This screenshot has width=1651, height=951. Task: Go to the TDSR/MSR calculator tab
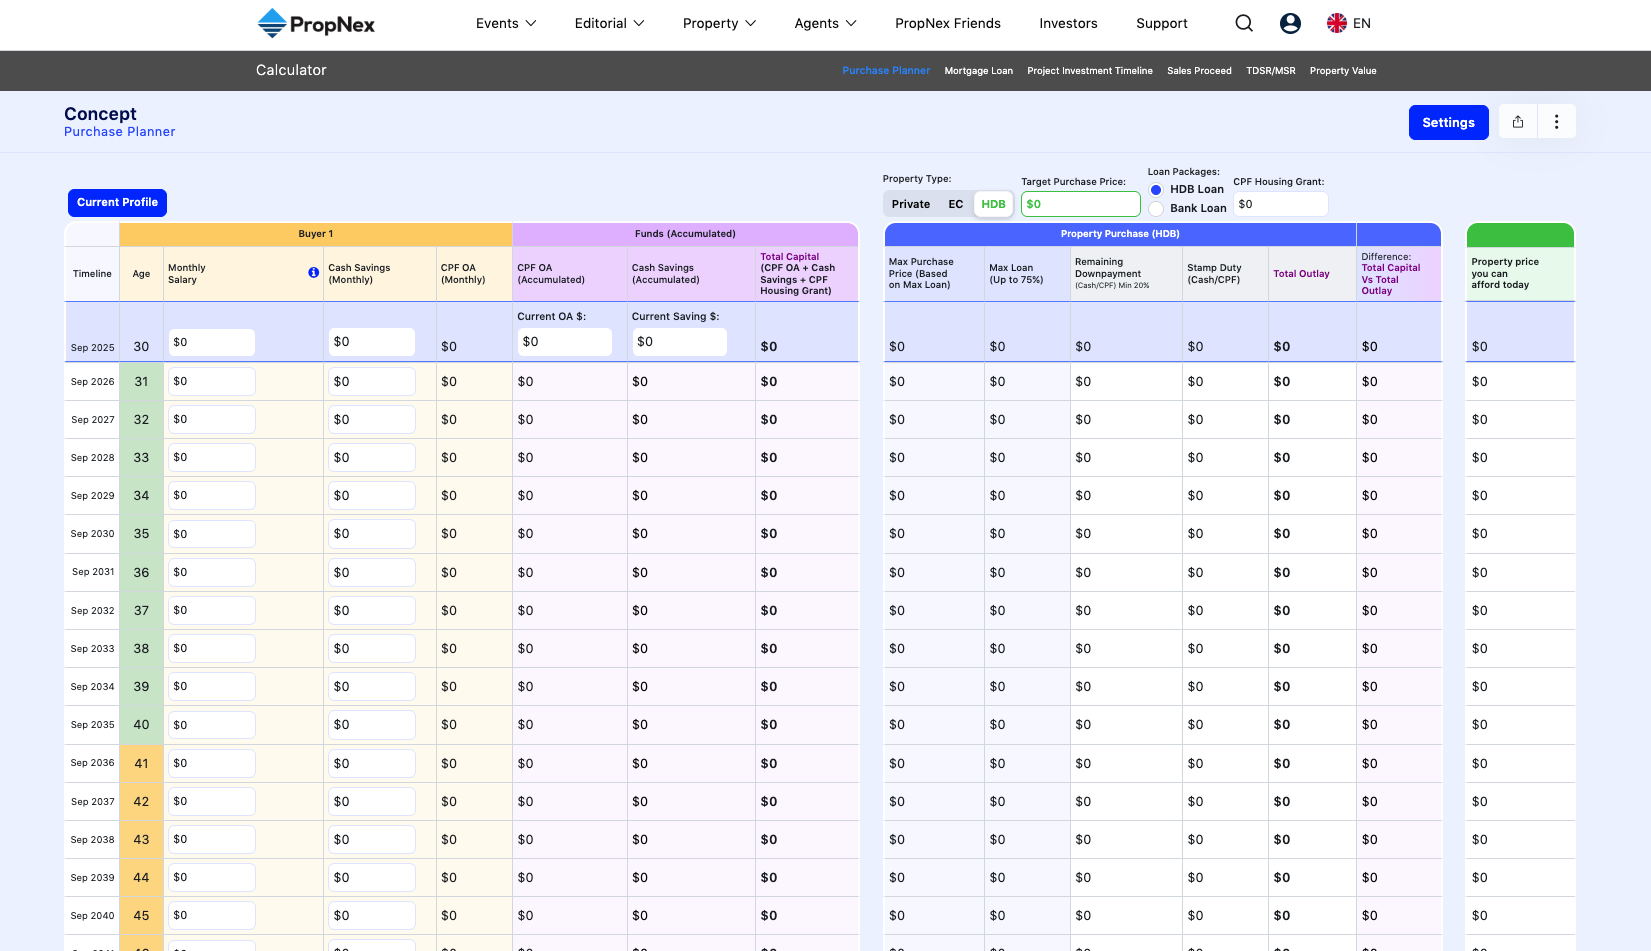pos(1270,71)
